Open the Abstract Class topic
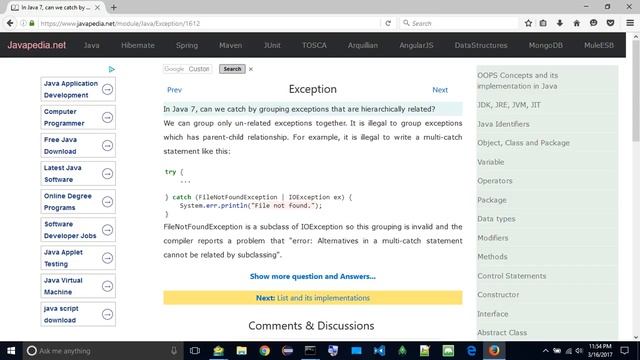The width and height of the screenshot is (640, 360). pos(502,333)
